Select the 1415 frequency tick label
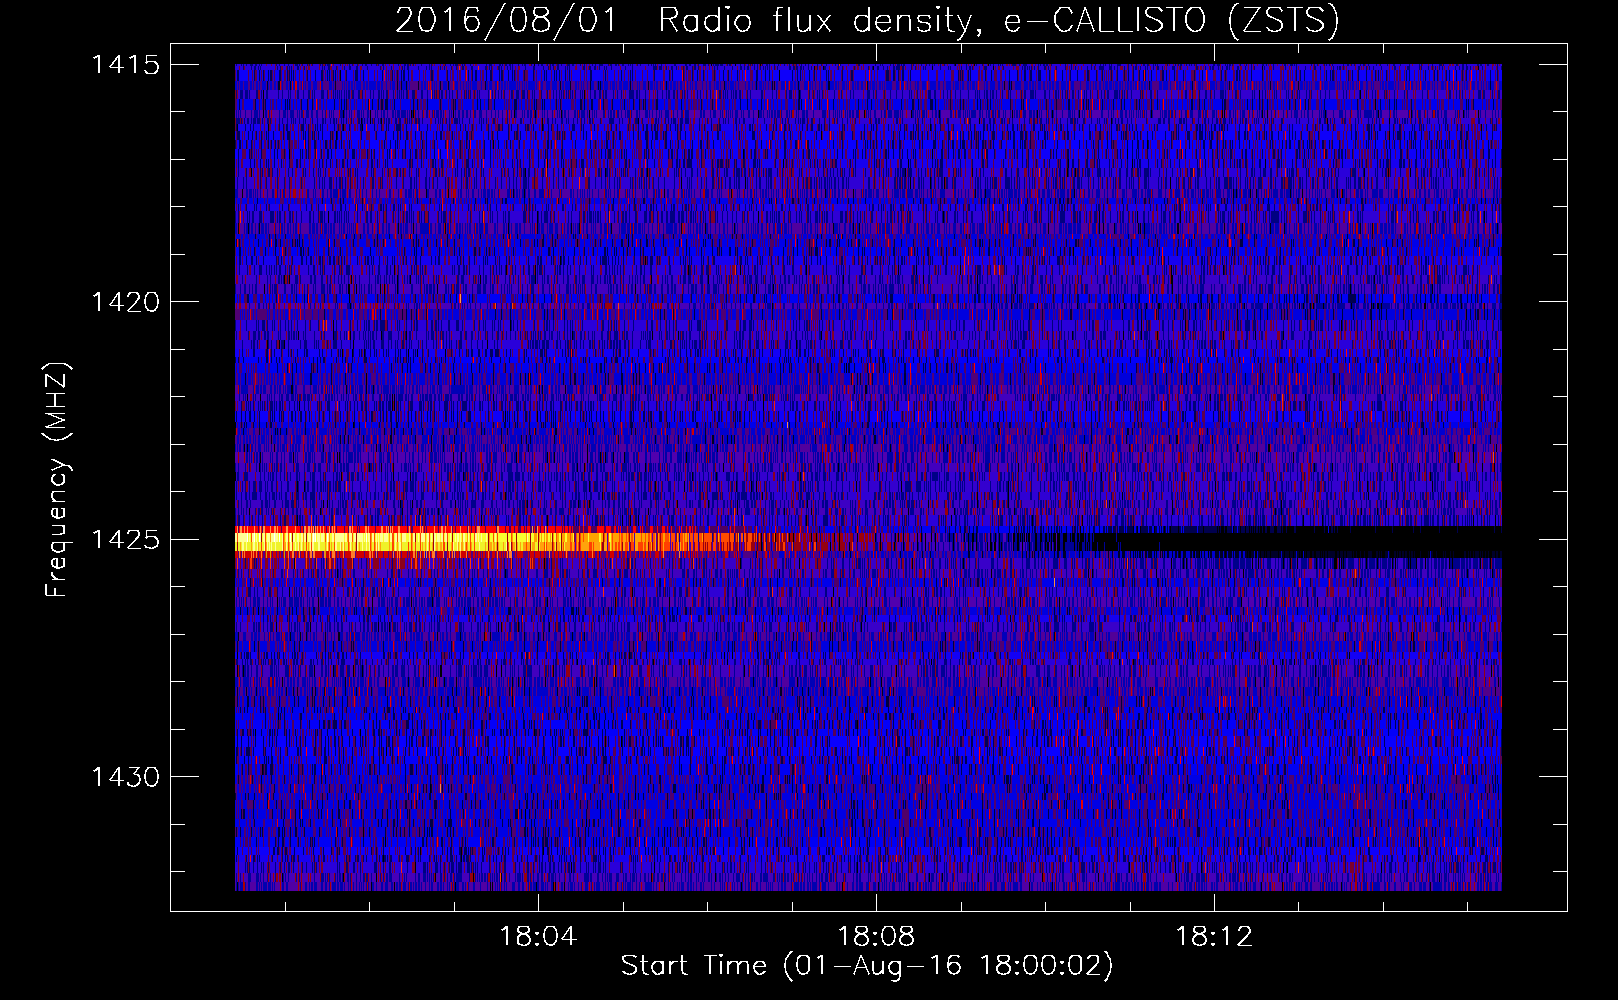This screenshot has height=1000, width=1618. pyautogui.click(x=125, y=65)
